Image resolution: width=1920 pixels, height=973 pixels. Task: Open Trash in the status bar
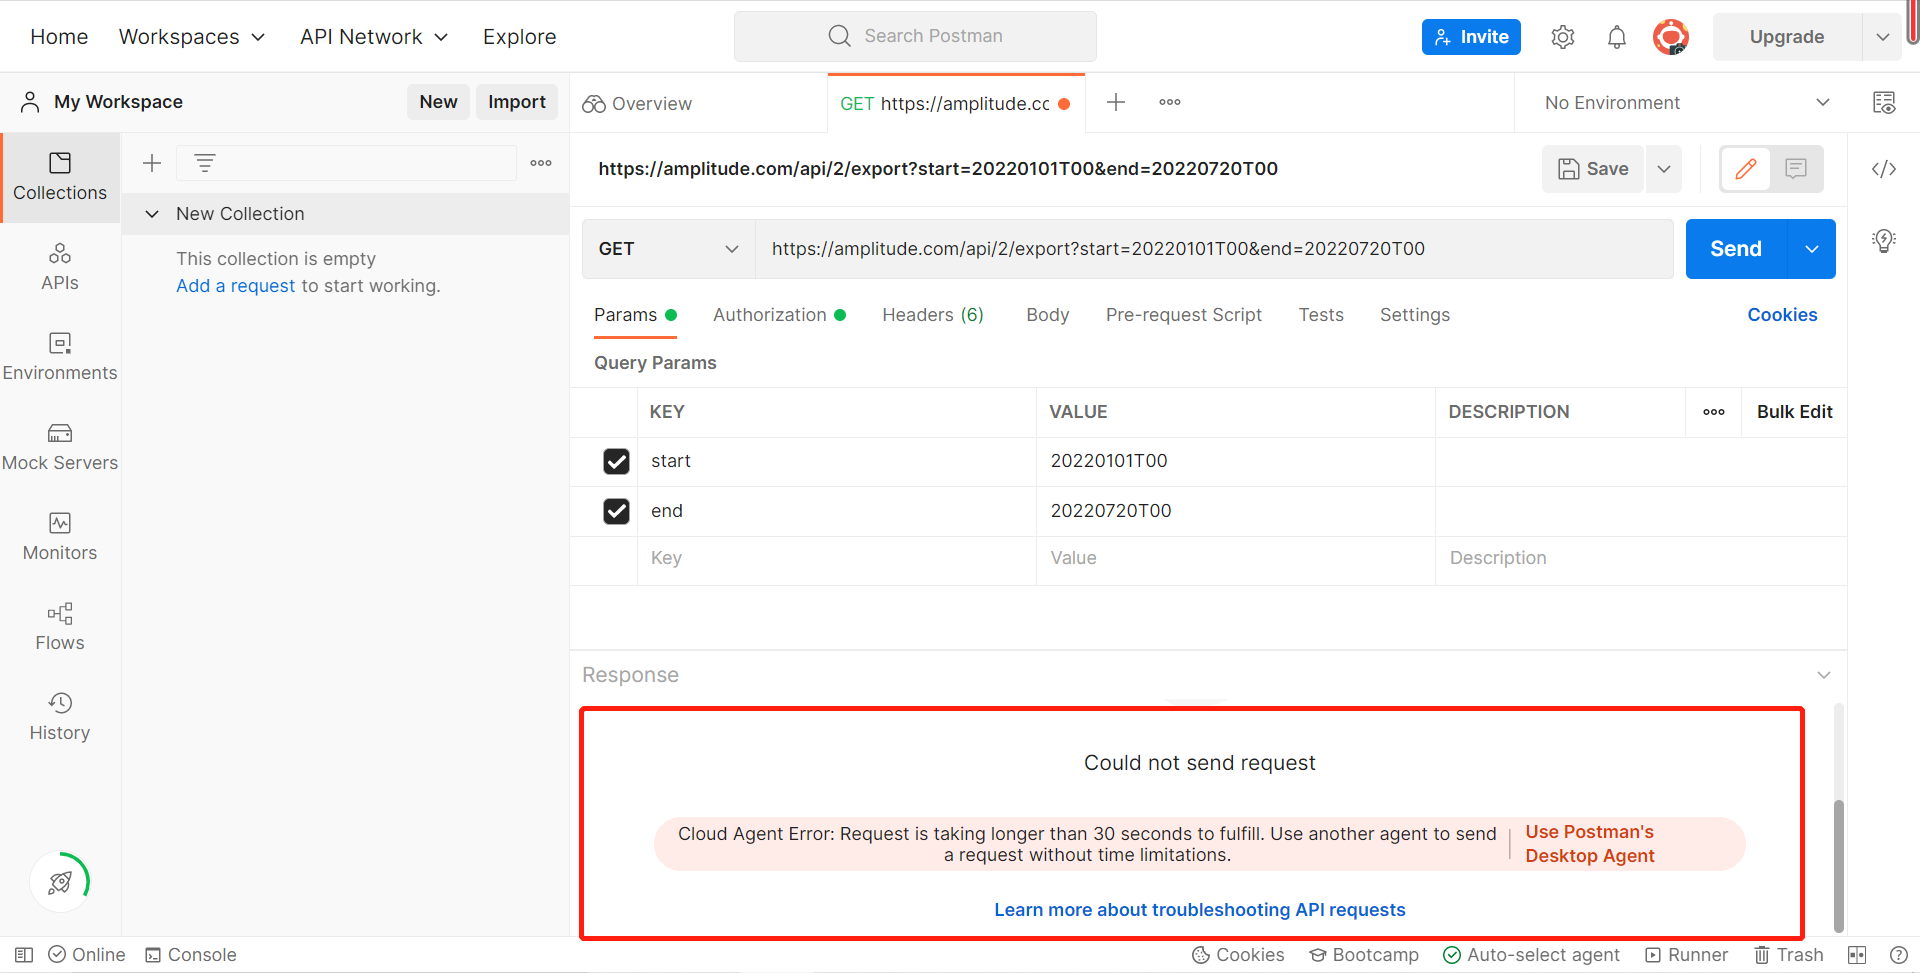point(1789,955)
